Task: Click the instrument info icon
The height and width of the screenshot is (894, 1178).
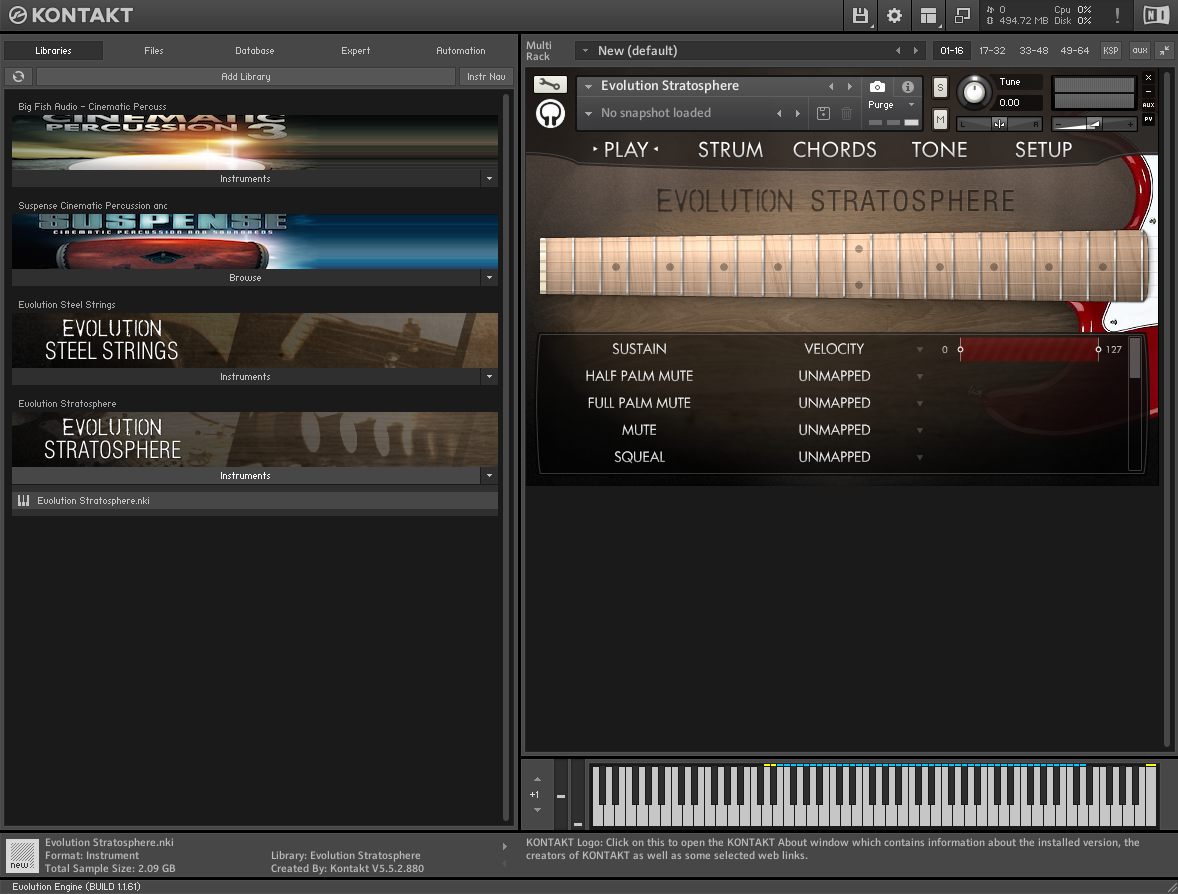Action: pyautogui.click(x=908, y=86)
